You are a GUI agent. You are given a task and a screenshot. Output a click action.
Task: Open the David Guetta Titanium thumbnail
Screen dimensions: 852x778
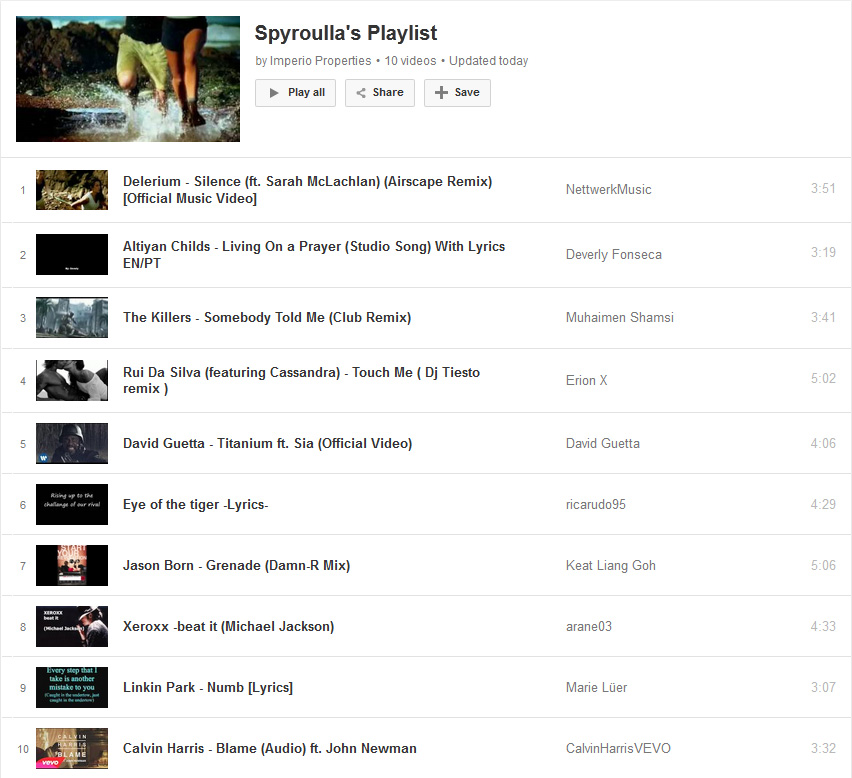click(x=72, y=443)
